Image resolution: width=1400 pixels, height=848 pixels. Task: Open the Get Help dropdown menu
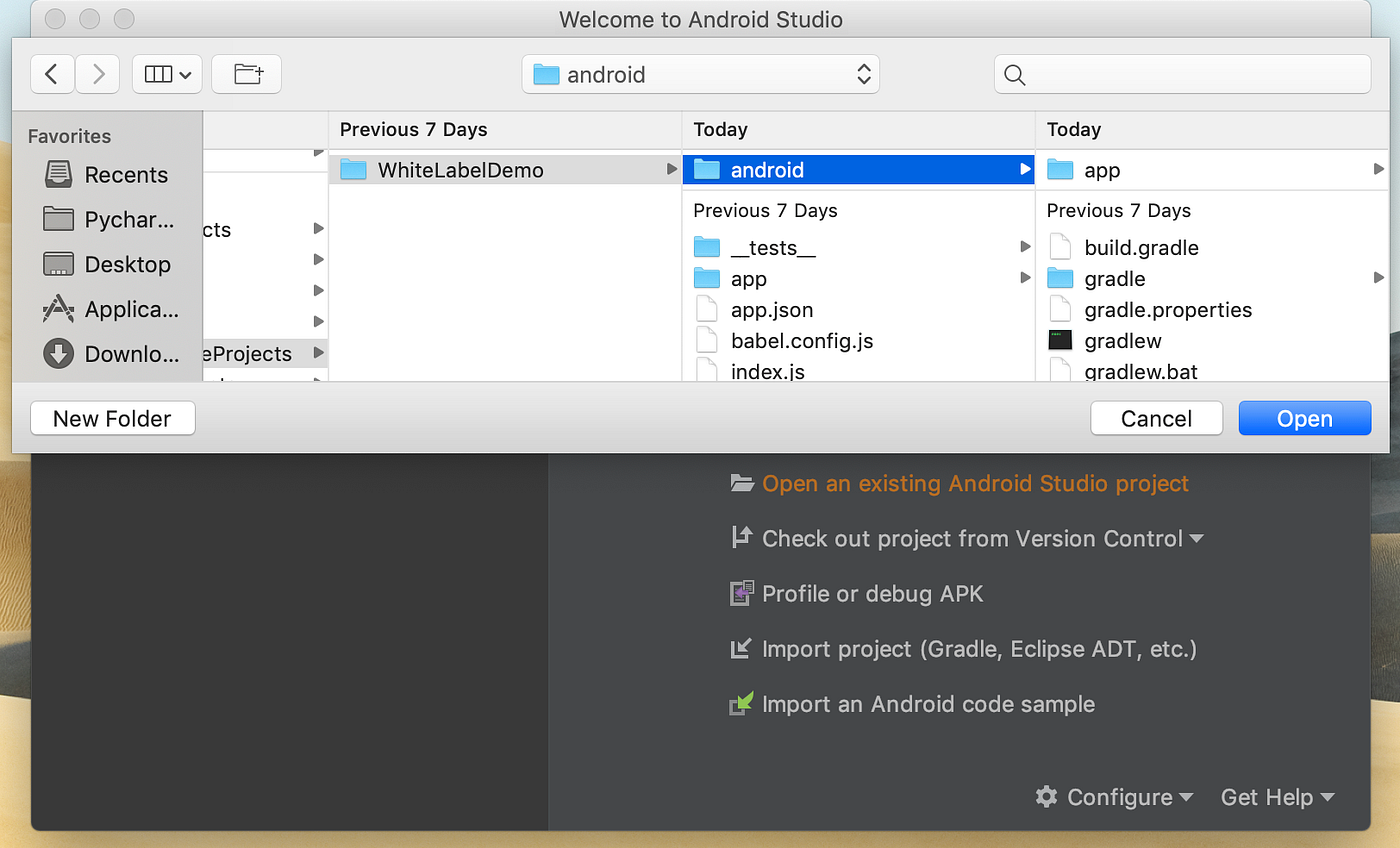[1277, 797]
